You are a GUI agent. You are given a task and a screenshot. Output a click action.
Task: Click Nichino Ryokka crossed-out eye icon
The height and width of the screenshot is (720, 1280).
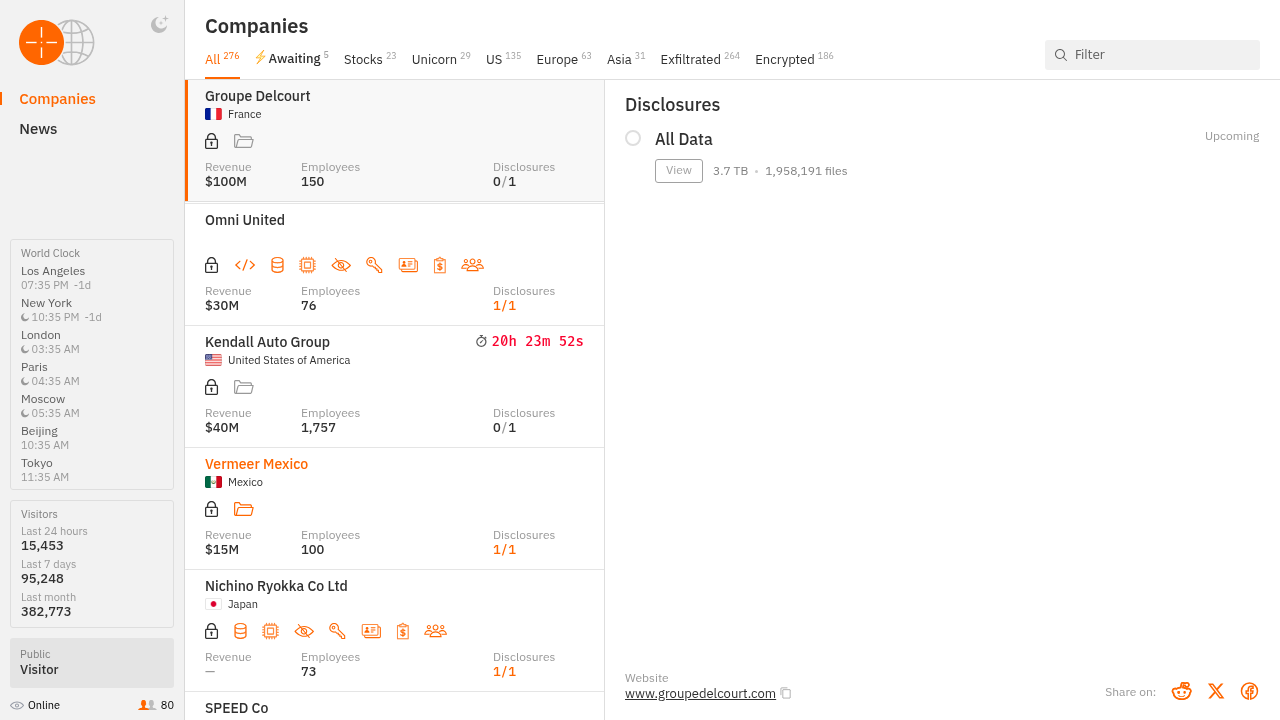[304, 631]
